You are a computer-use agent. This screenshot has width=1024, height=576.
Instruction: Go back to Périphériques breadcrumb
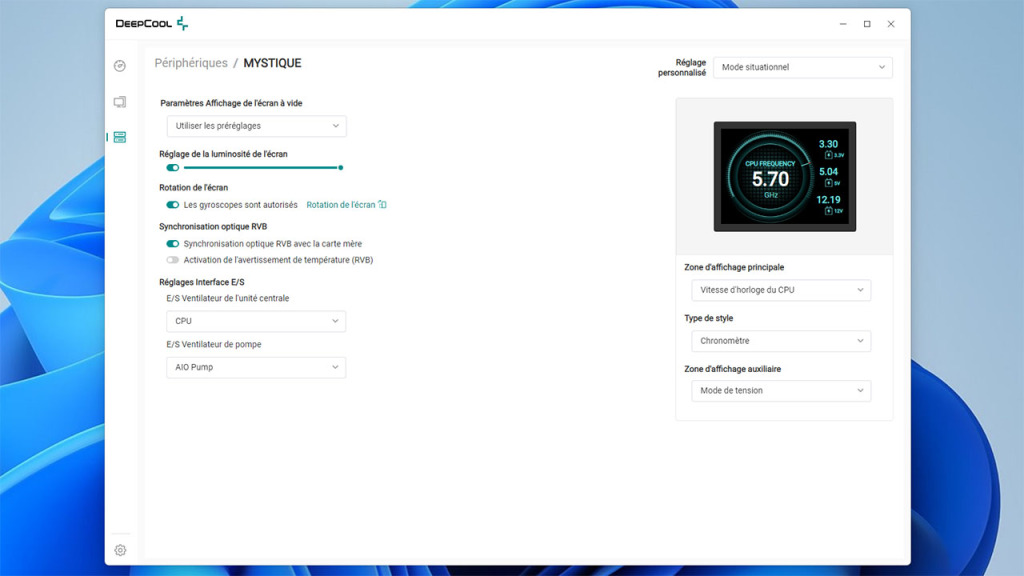(x=191, y=63)
